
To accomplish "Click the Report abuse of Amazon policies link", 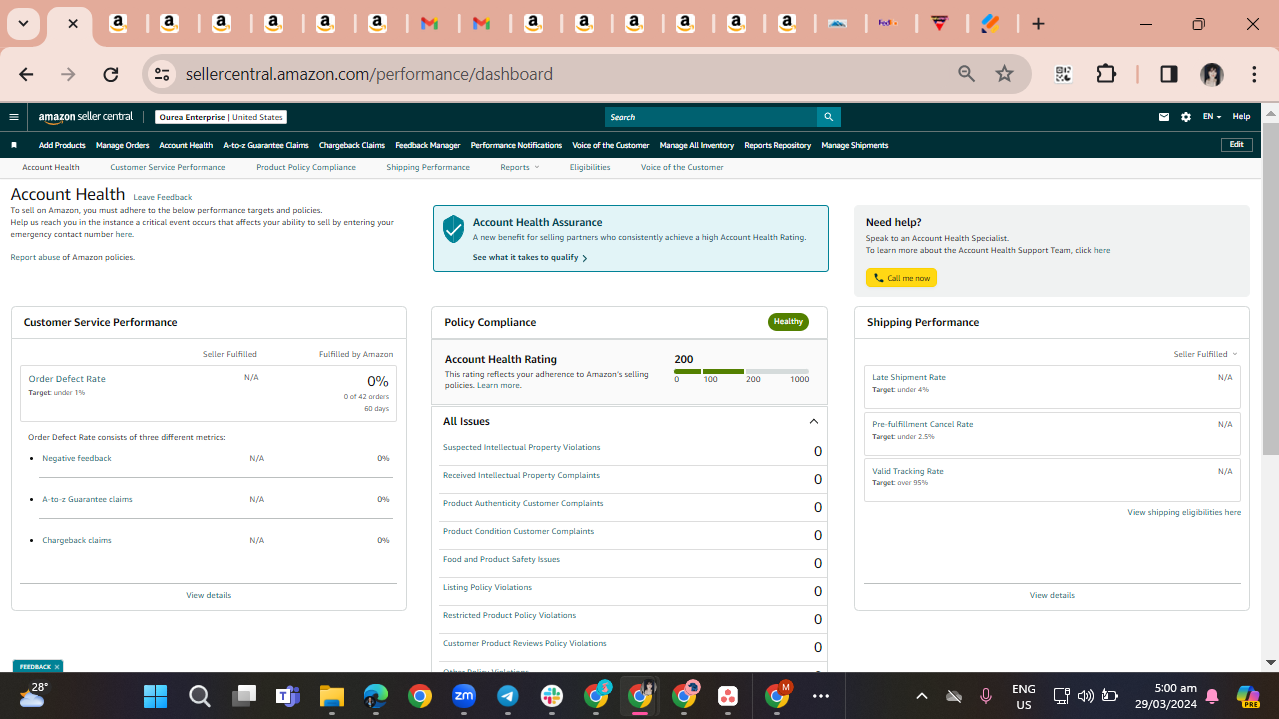I will 72,257.
